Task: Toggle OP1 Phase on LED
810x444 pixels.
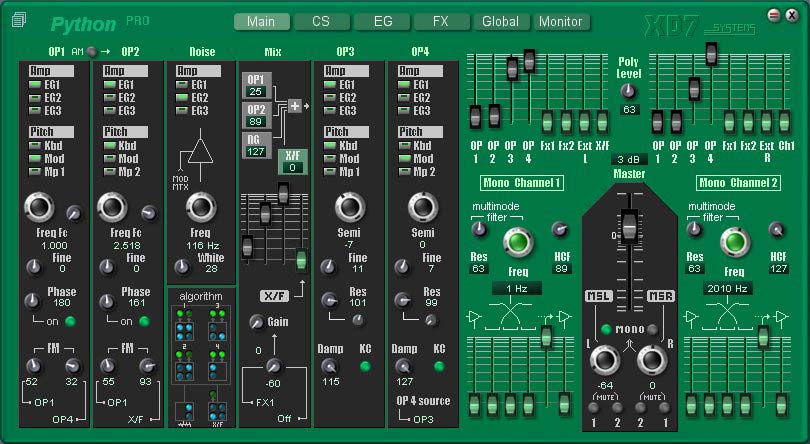Action: click(70, 321)
